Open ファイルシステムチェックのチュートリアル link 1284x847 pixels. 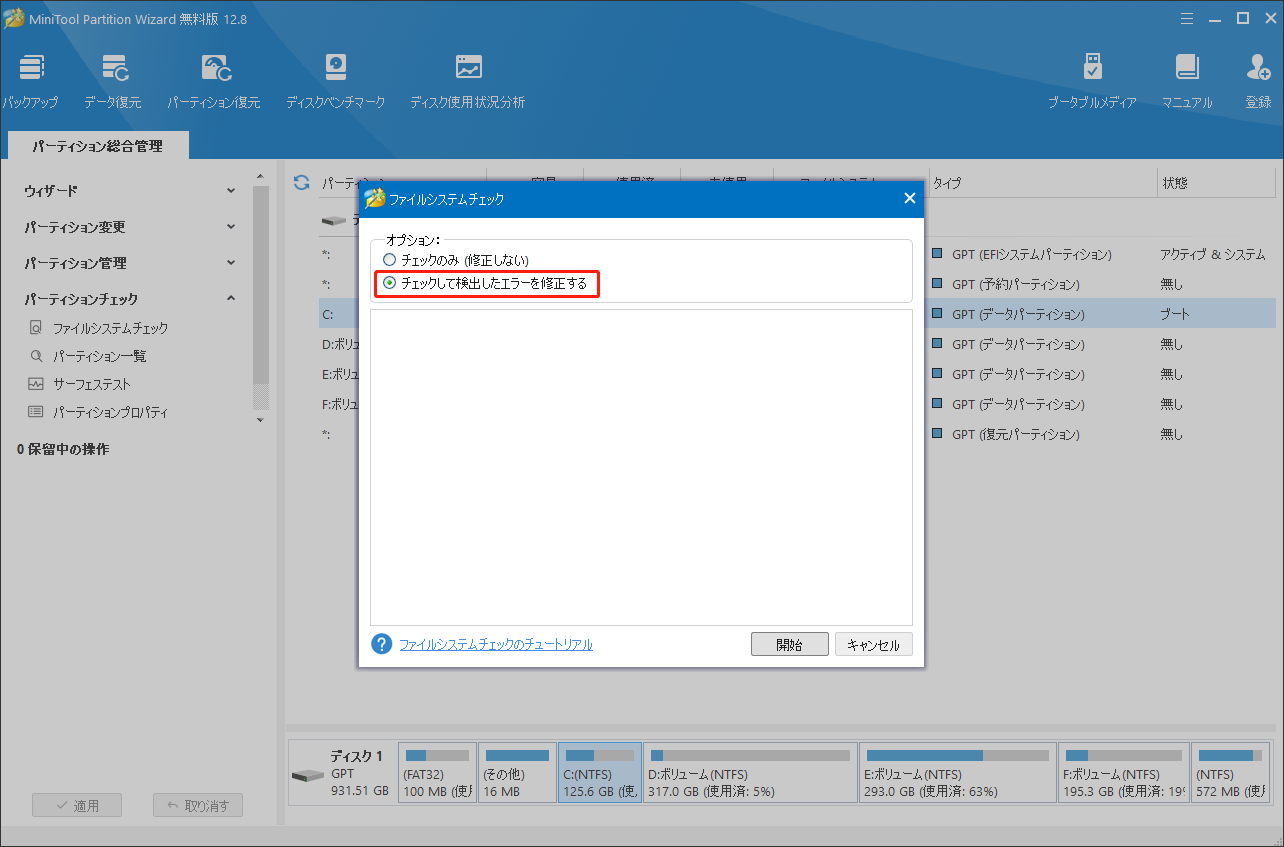click(496, 645)
